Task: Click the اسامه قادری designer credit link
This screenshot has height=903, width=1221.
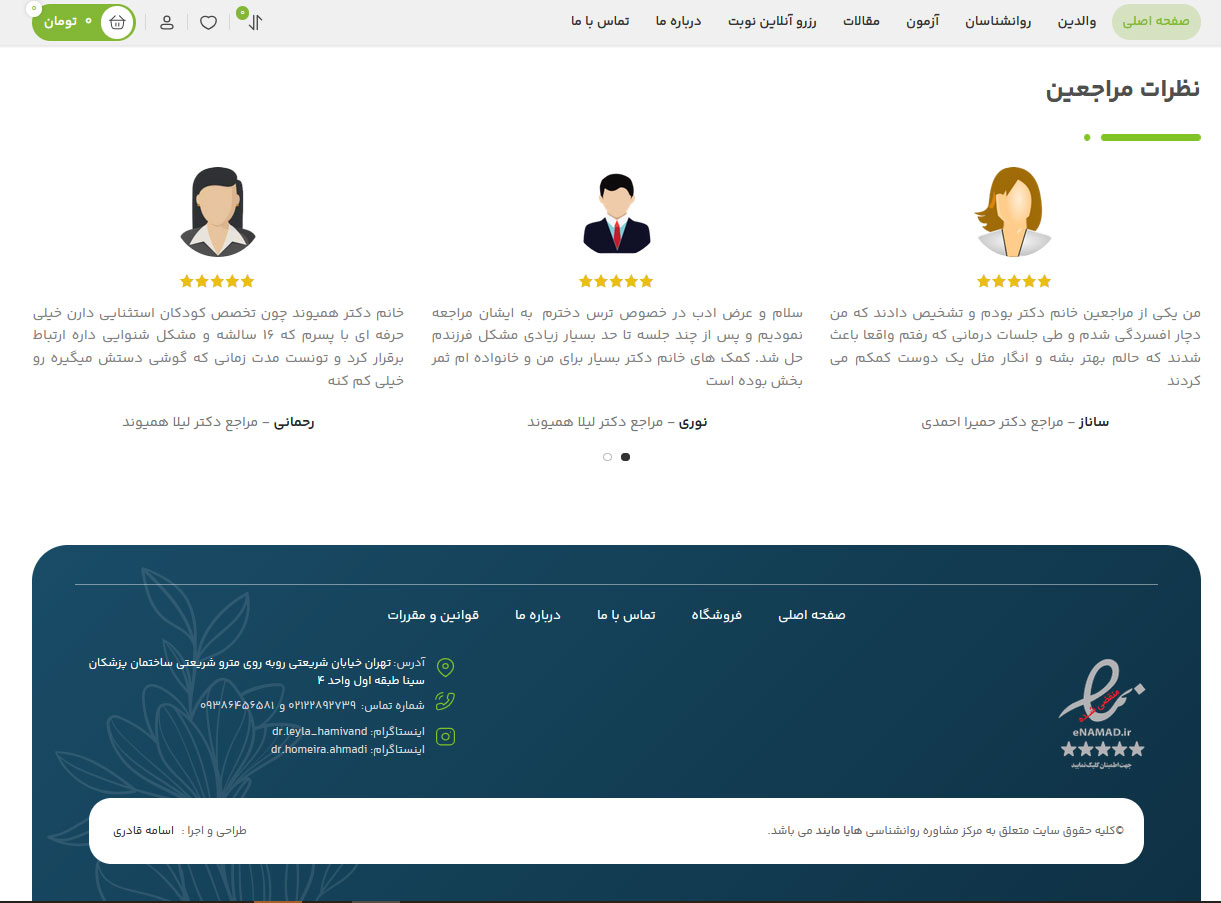Action: tap(143, 831)
